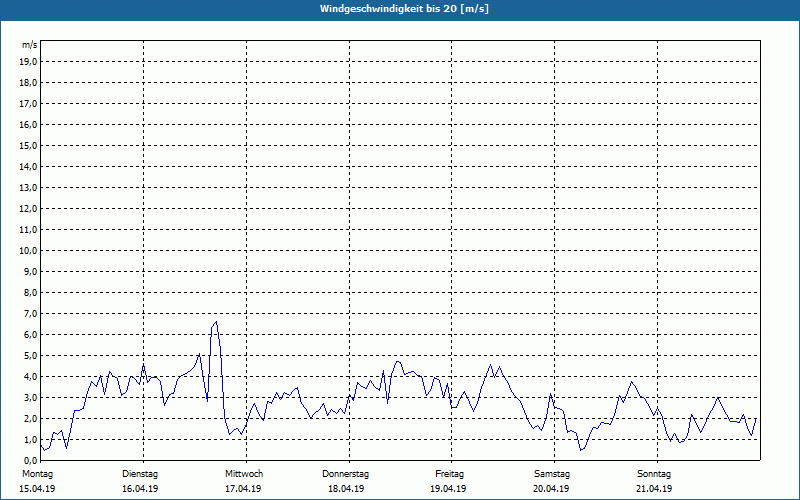Viewport: 800px width, 500px height.
Task: Select the 'Freitag' day label
Action: pyautogui.click(x=449, y=474)
